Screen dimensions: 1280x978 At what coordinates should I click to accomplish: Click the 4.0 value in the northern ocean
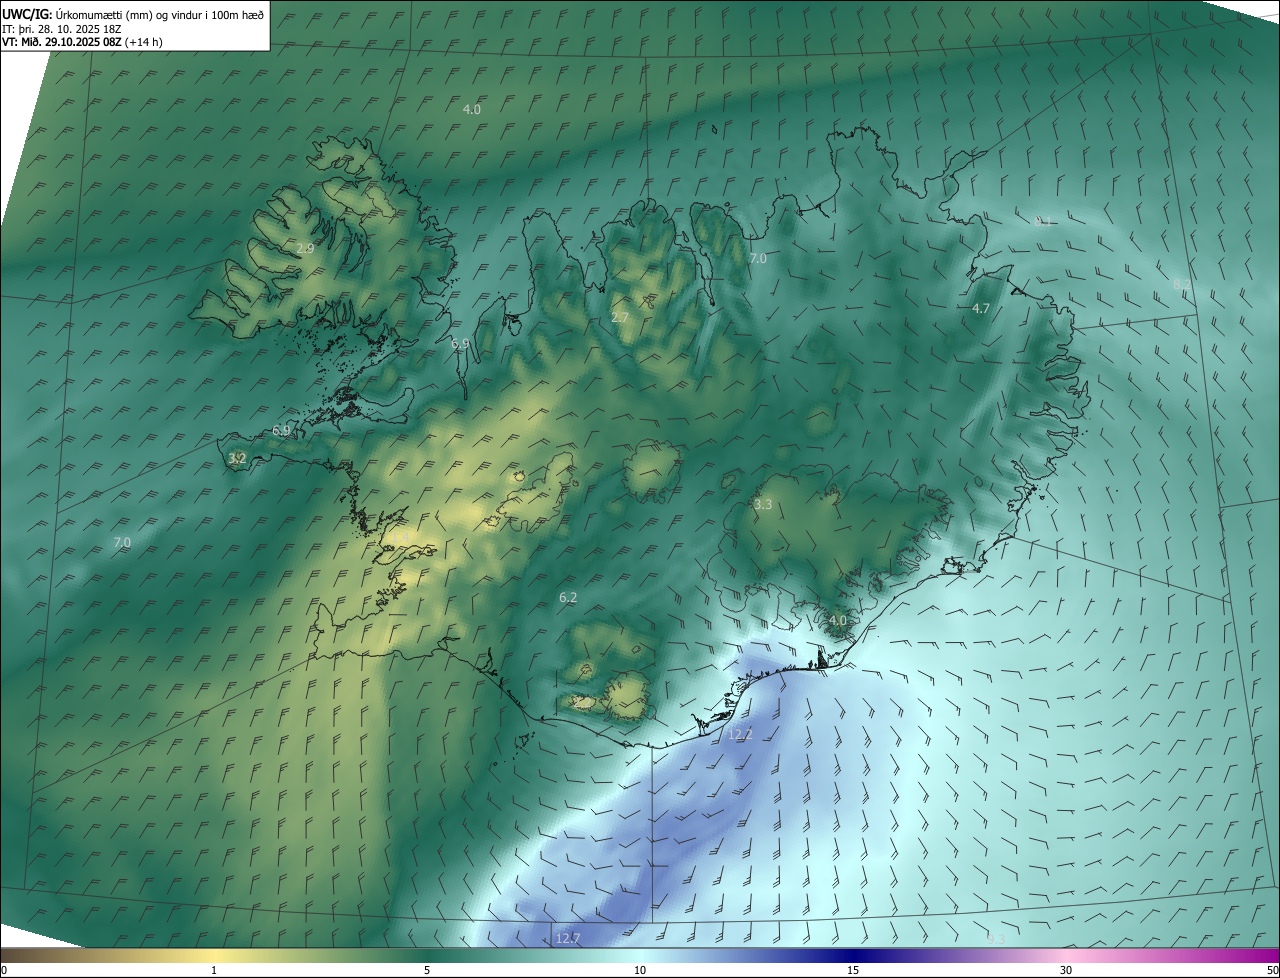pos(472,109)
